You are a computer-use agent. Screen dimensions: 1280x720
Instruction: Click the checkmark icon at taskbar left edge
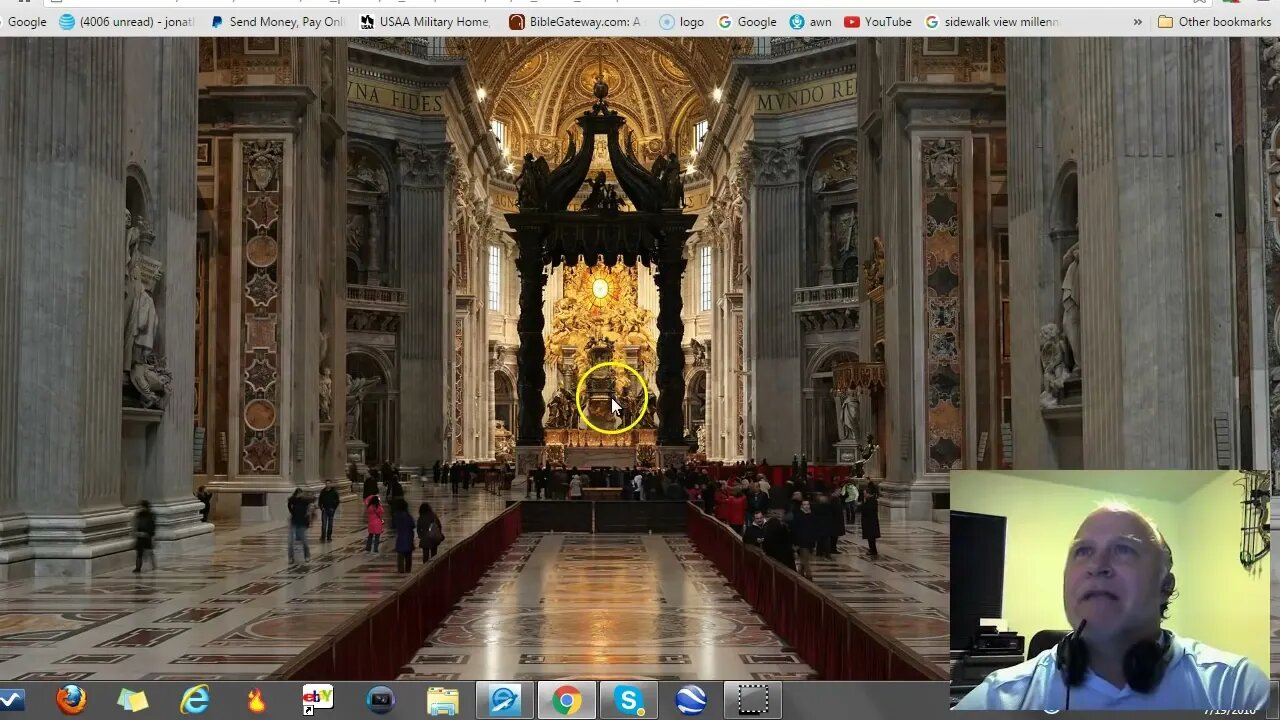[11, 700]
